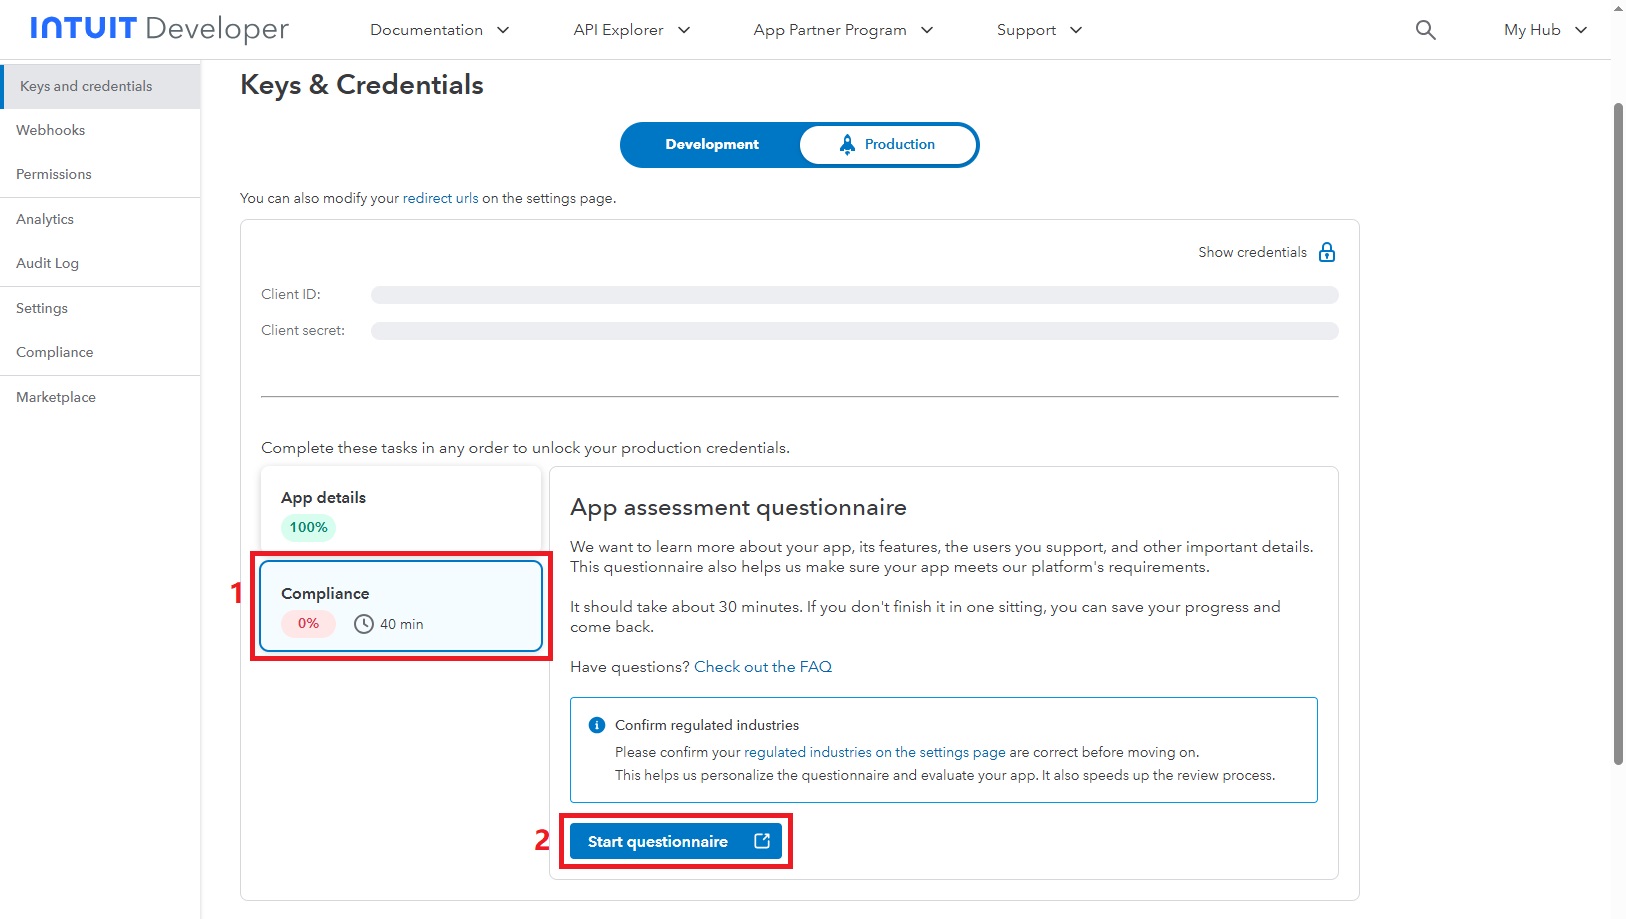Open the App Partner Program dropdown
The width and height of the screenshot is (1626, 919).
(x=842, y=30)
